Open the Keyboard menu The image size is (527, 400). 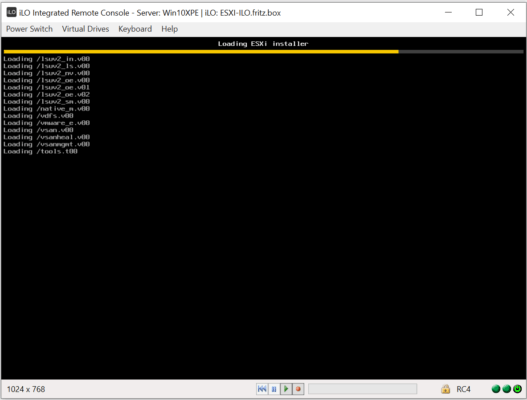tap(135, 29)
